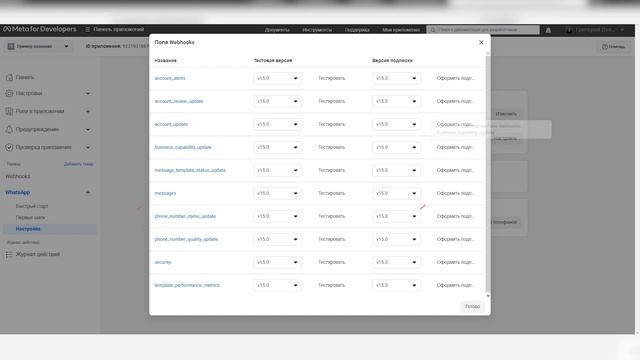Open test version dropdown for messages
The width and height of the screenshot is (640, 360).
tap(278, 193)
